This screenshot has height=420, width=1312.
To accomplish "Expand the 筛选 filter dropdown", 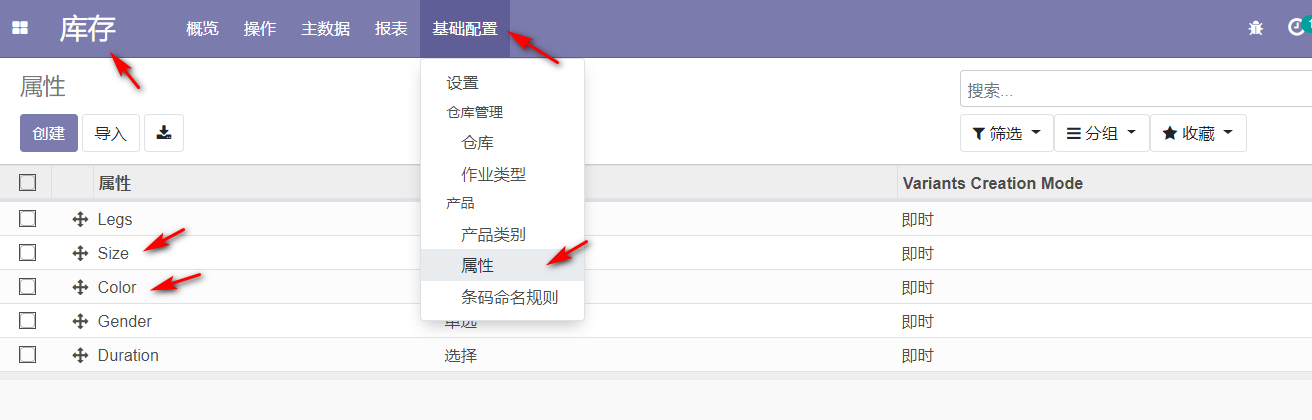I will tap(1006, 133).
